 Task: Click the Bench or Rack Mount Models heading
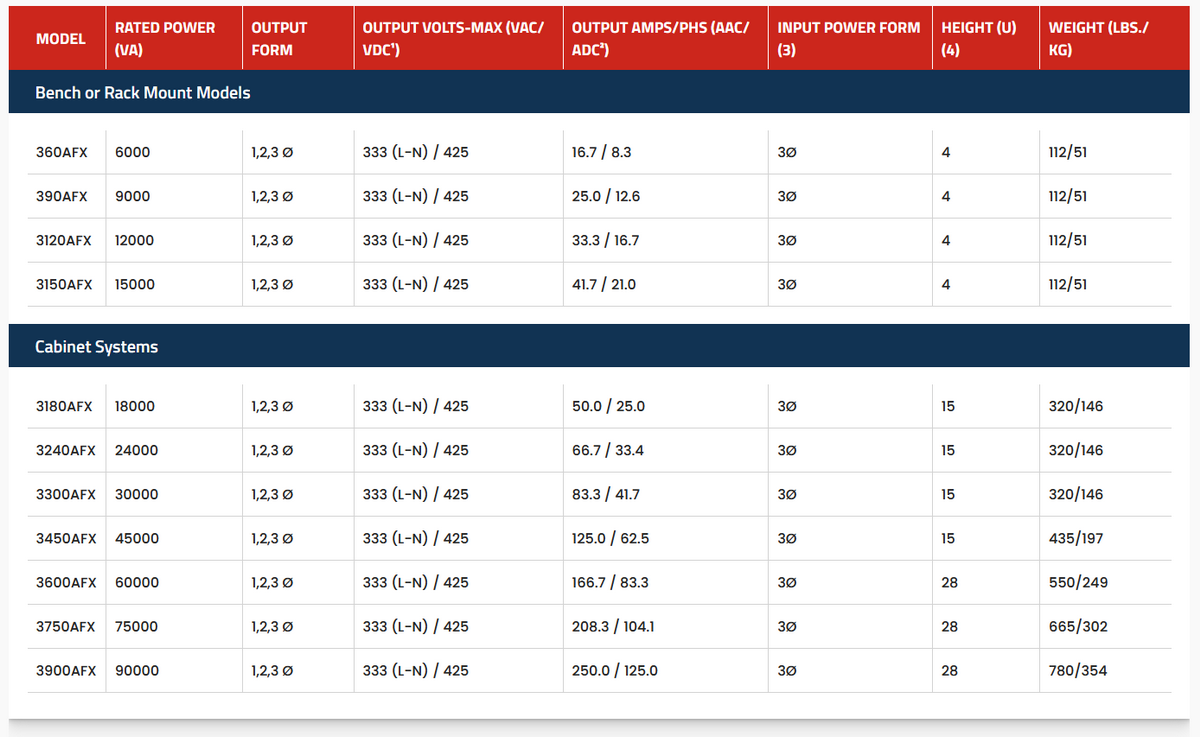tap(142, 93)
